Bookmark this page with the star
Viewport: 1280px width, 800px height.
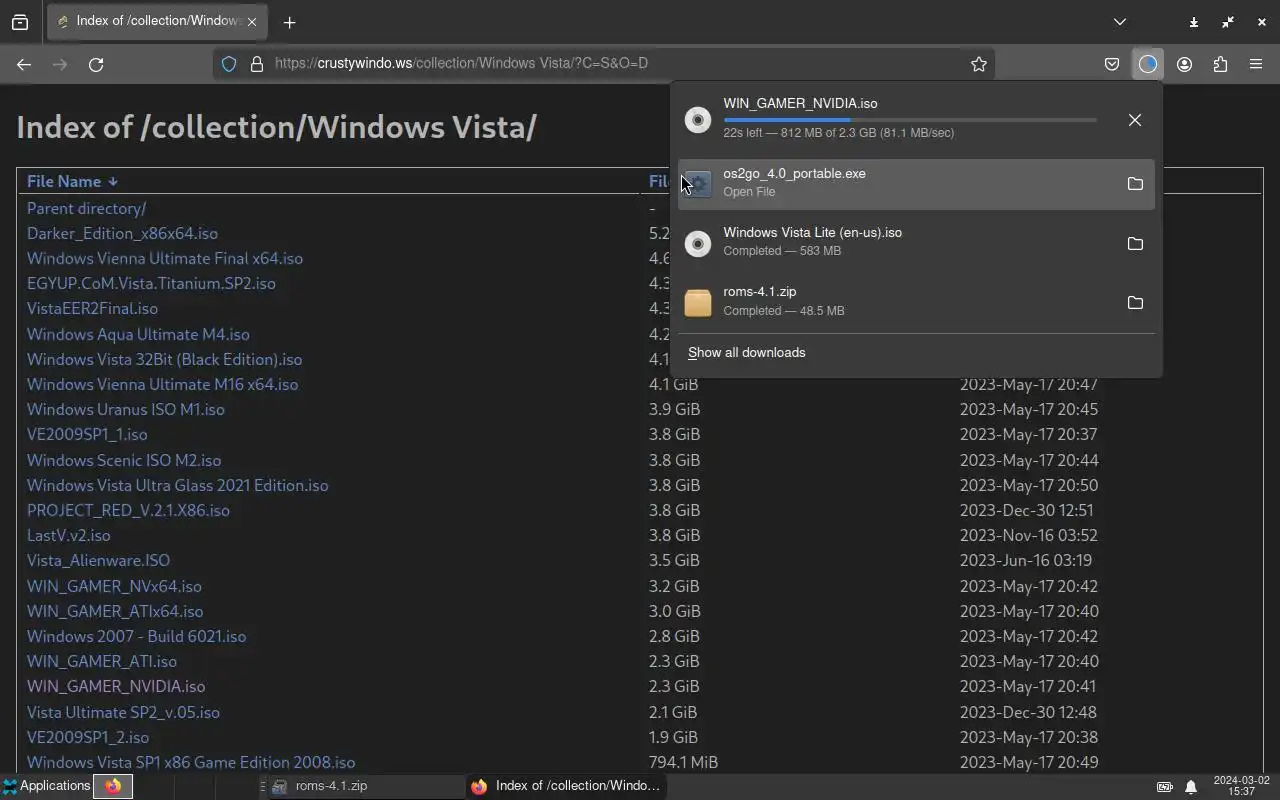point(978,64)
